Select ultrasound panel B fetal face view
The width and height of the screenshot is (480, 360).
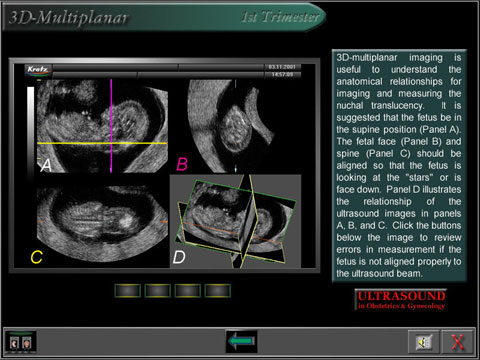[235, 126]
